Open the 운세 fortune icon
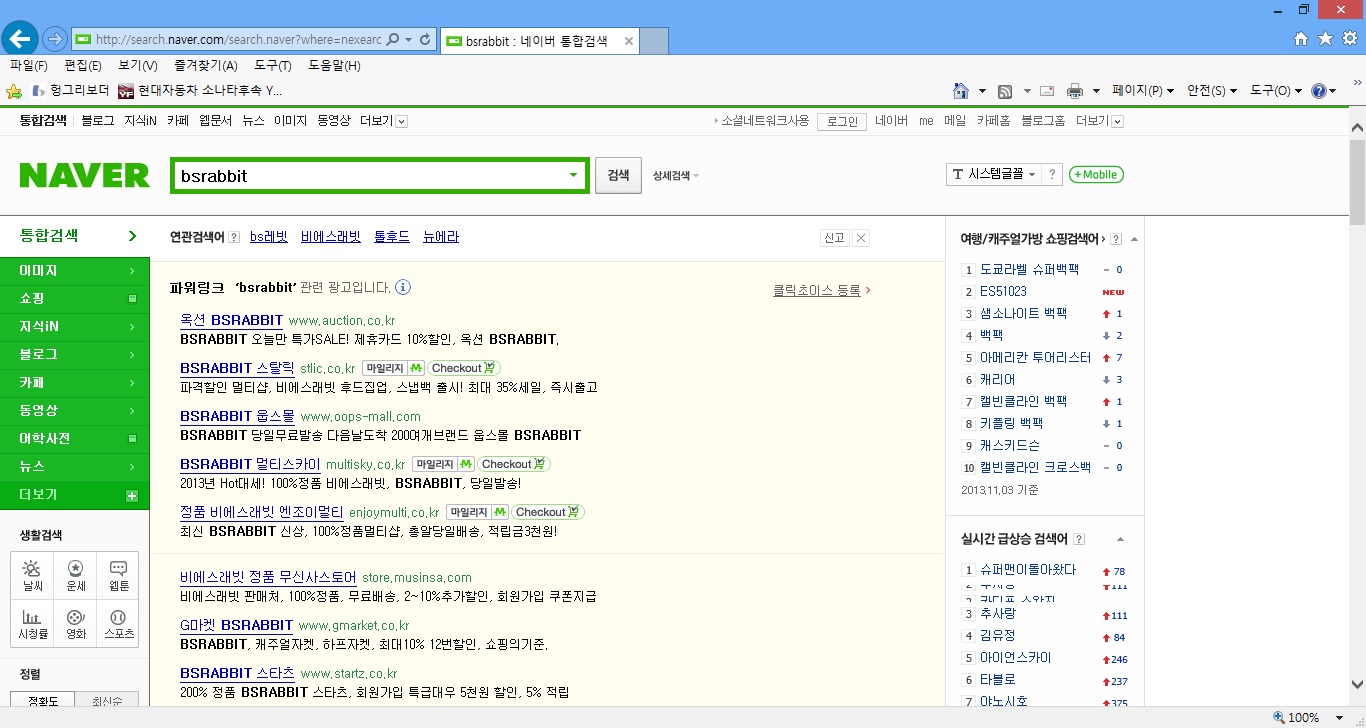The width and height of the screenshot is (1366, 728). point(75,575)
